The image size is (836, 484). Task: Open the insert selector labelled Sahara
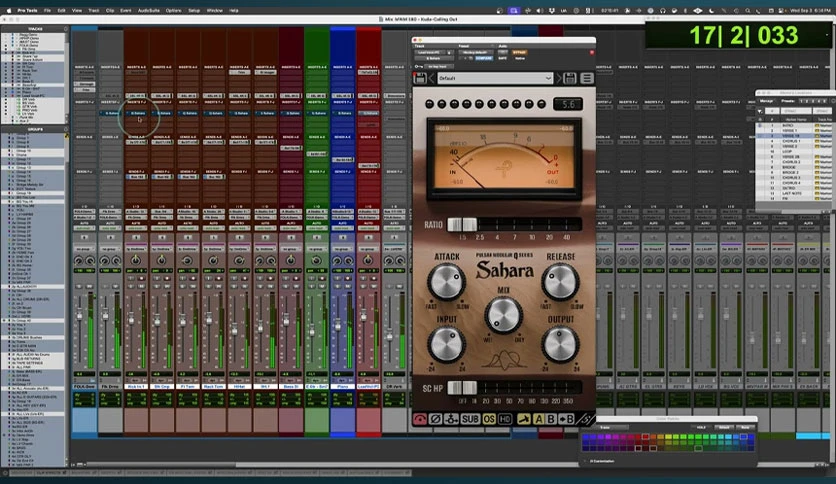point(433,59)
